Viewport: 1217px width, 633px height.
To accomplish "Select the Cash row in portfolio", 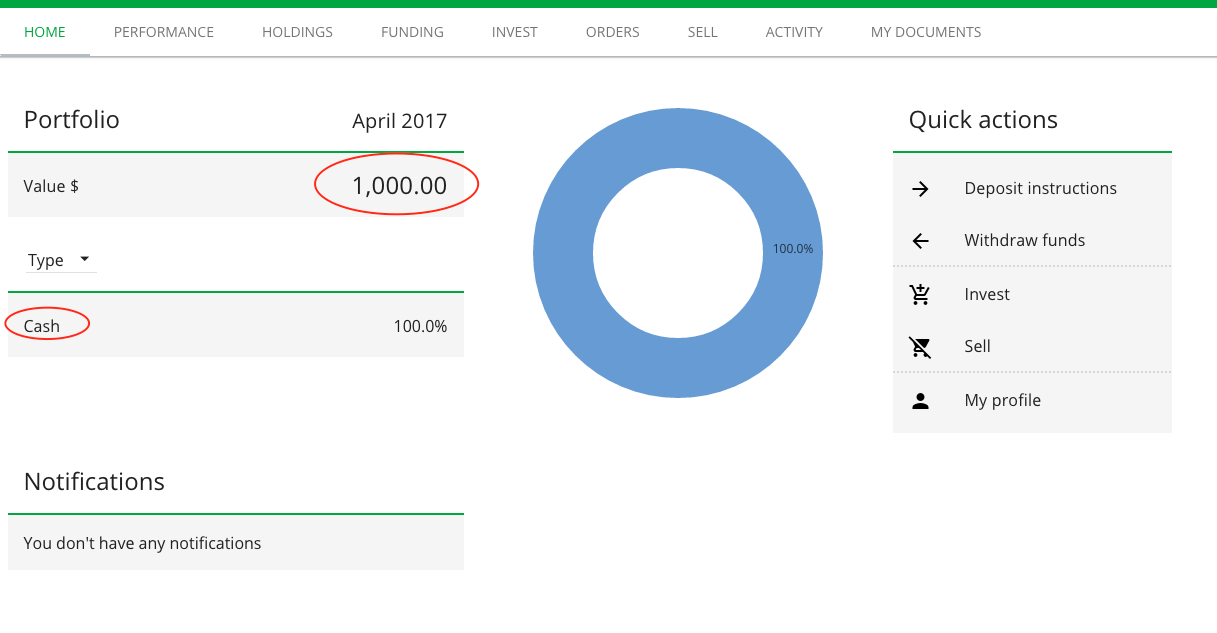I will pos(42,326).
